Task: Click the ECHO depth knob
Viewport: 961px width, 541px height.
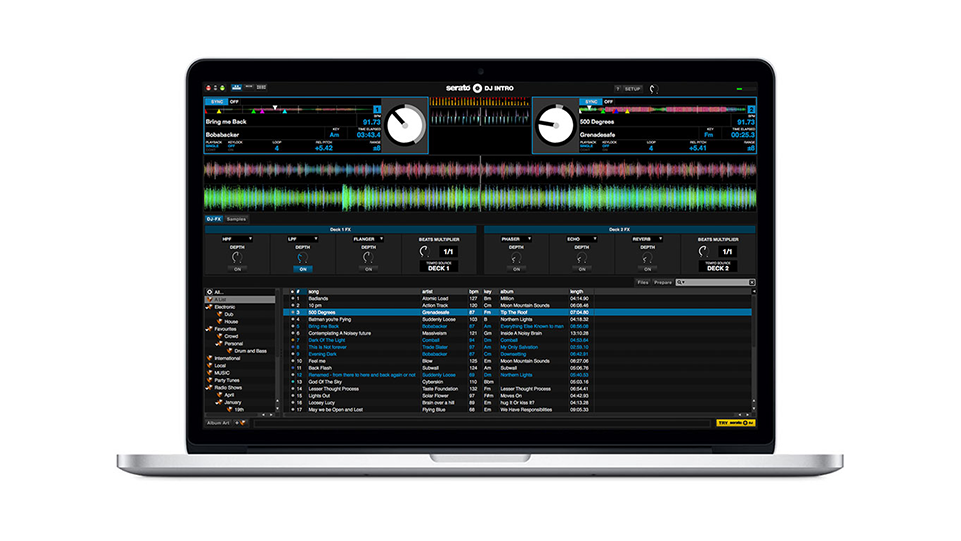Action: click(x=582, y=258)
